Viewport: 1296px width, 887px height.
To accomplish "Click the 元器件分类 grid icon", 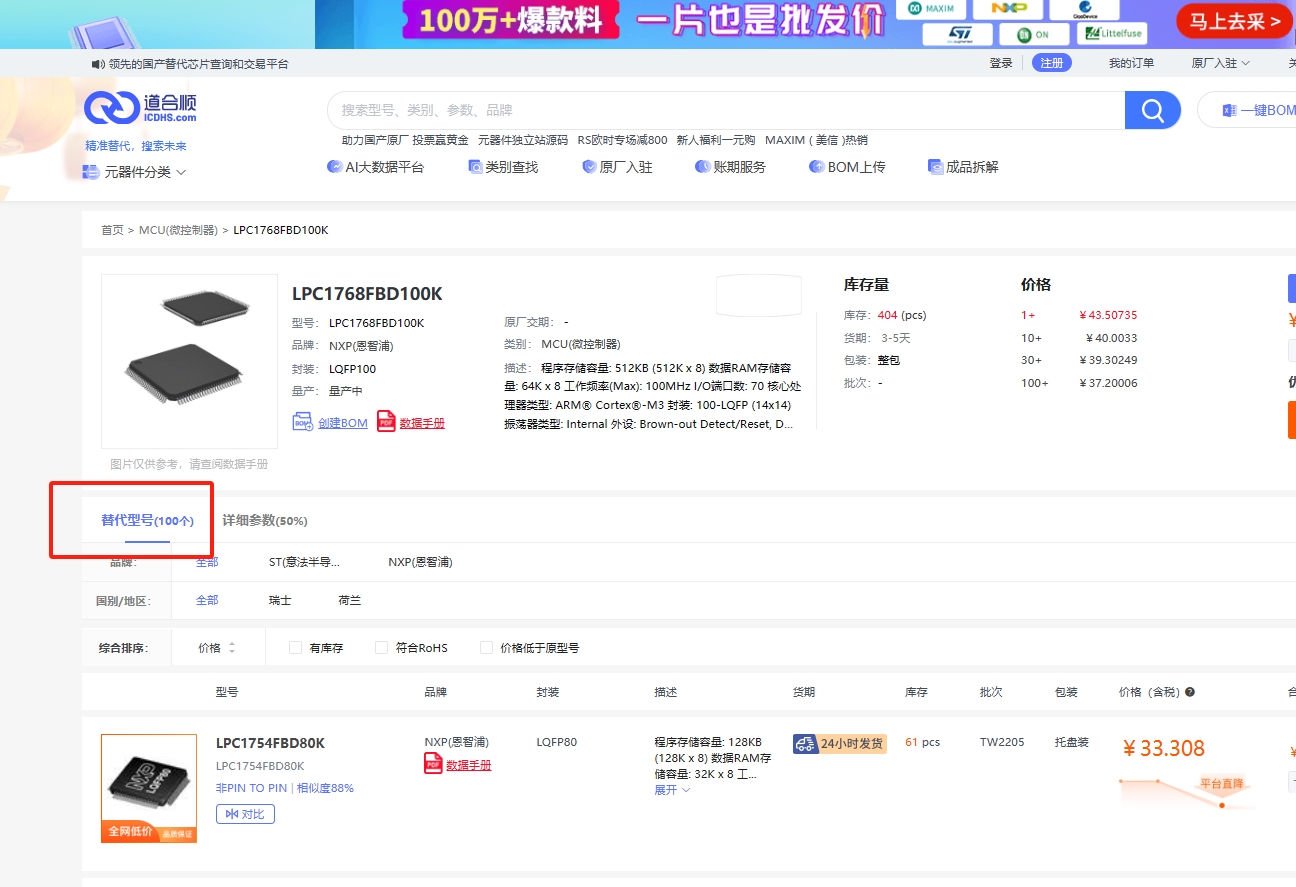I will pyautogui.click(x=90, y=172).
